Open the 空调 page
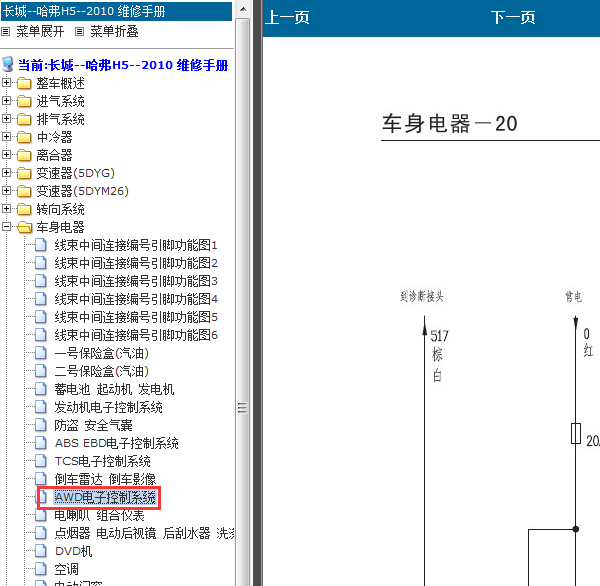 (x=66, y=569)
